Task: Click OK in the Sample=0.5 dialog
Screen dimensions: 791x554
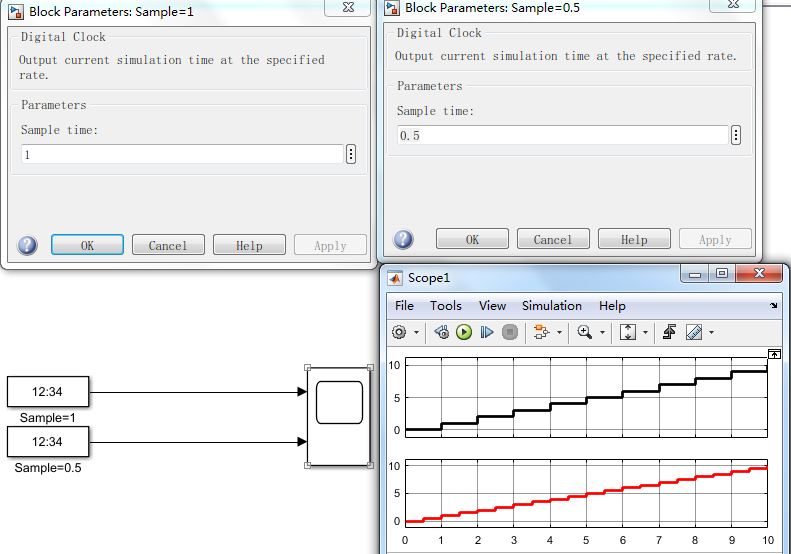Action: (x=472, y=239)
